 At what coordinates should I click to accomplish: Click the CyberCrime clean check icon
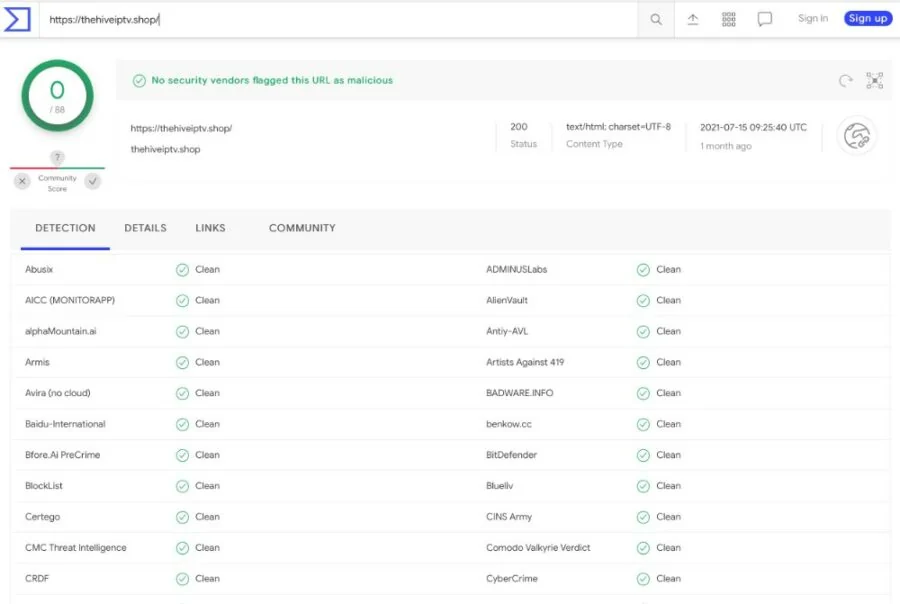[643, 579]
